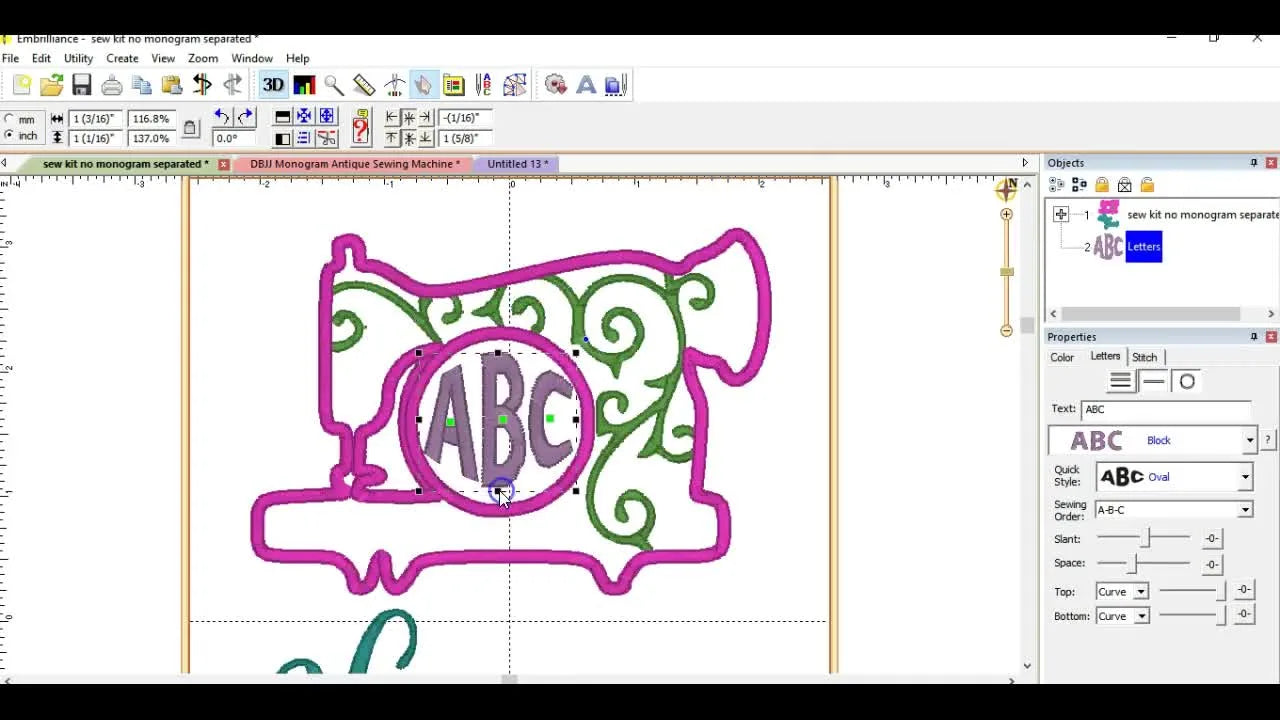Select the magnifier zoom tool

tap(334, 85)
